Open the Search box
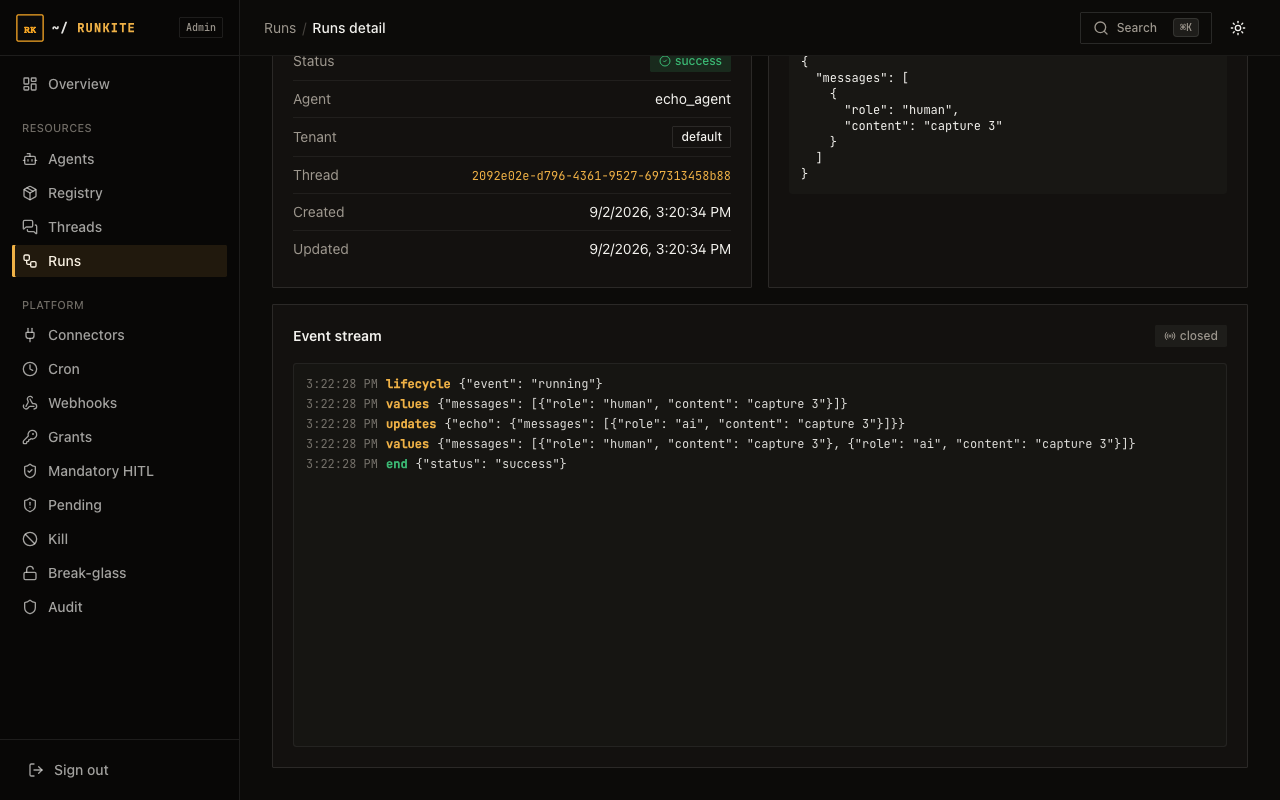Image resolution: width=1280 pixels, height=800 pixels. coord(1146,28)
